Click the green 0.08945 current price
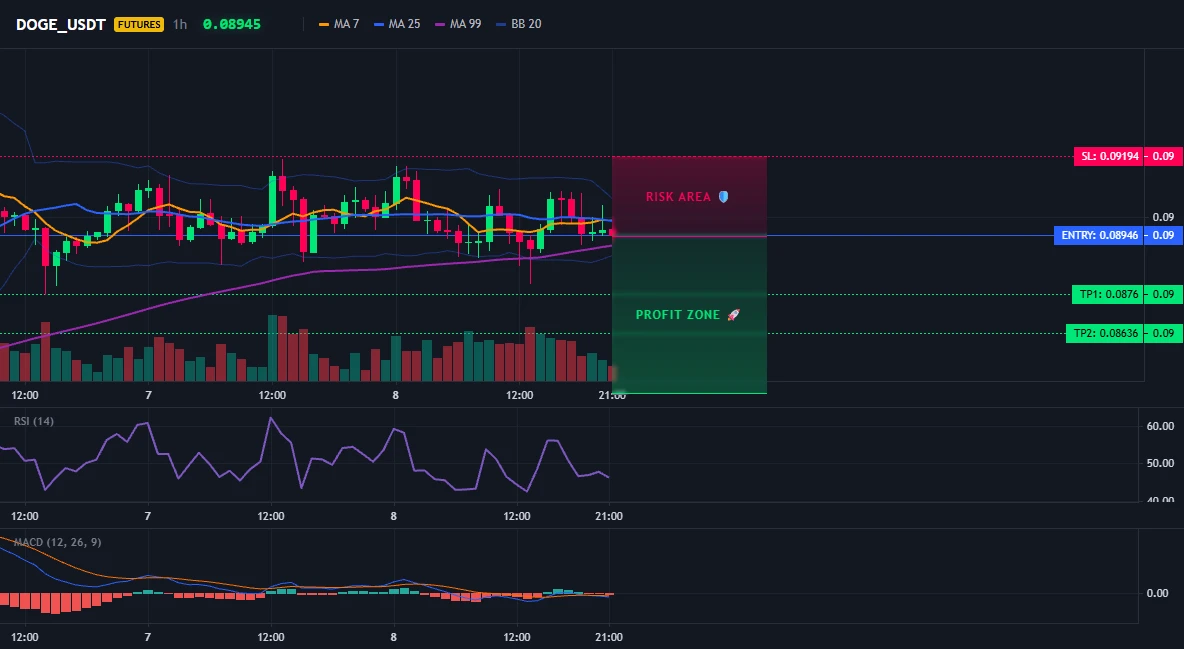Viewport: 1184px width, 649px height. point(232,24)
